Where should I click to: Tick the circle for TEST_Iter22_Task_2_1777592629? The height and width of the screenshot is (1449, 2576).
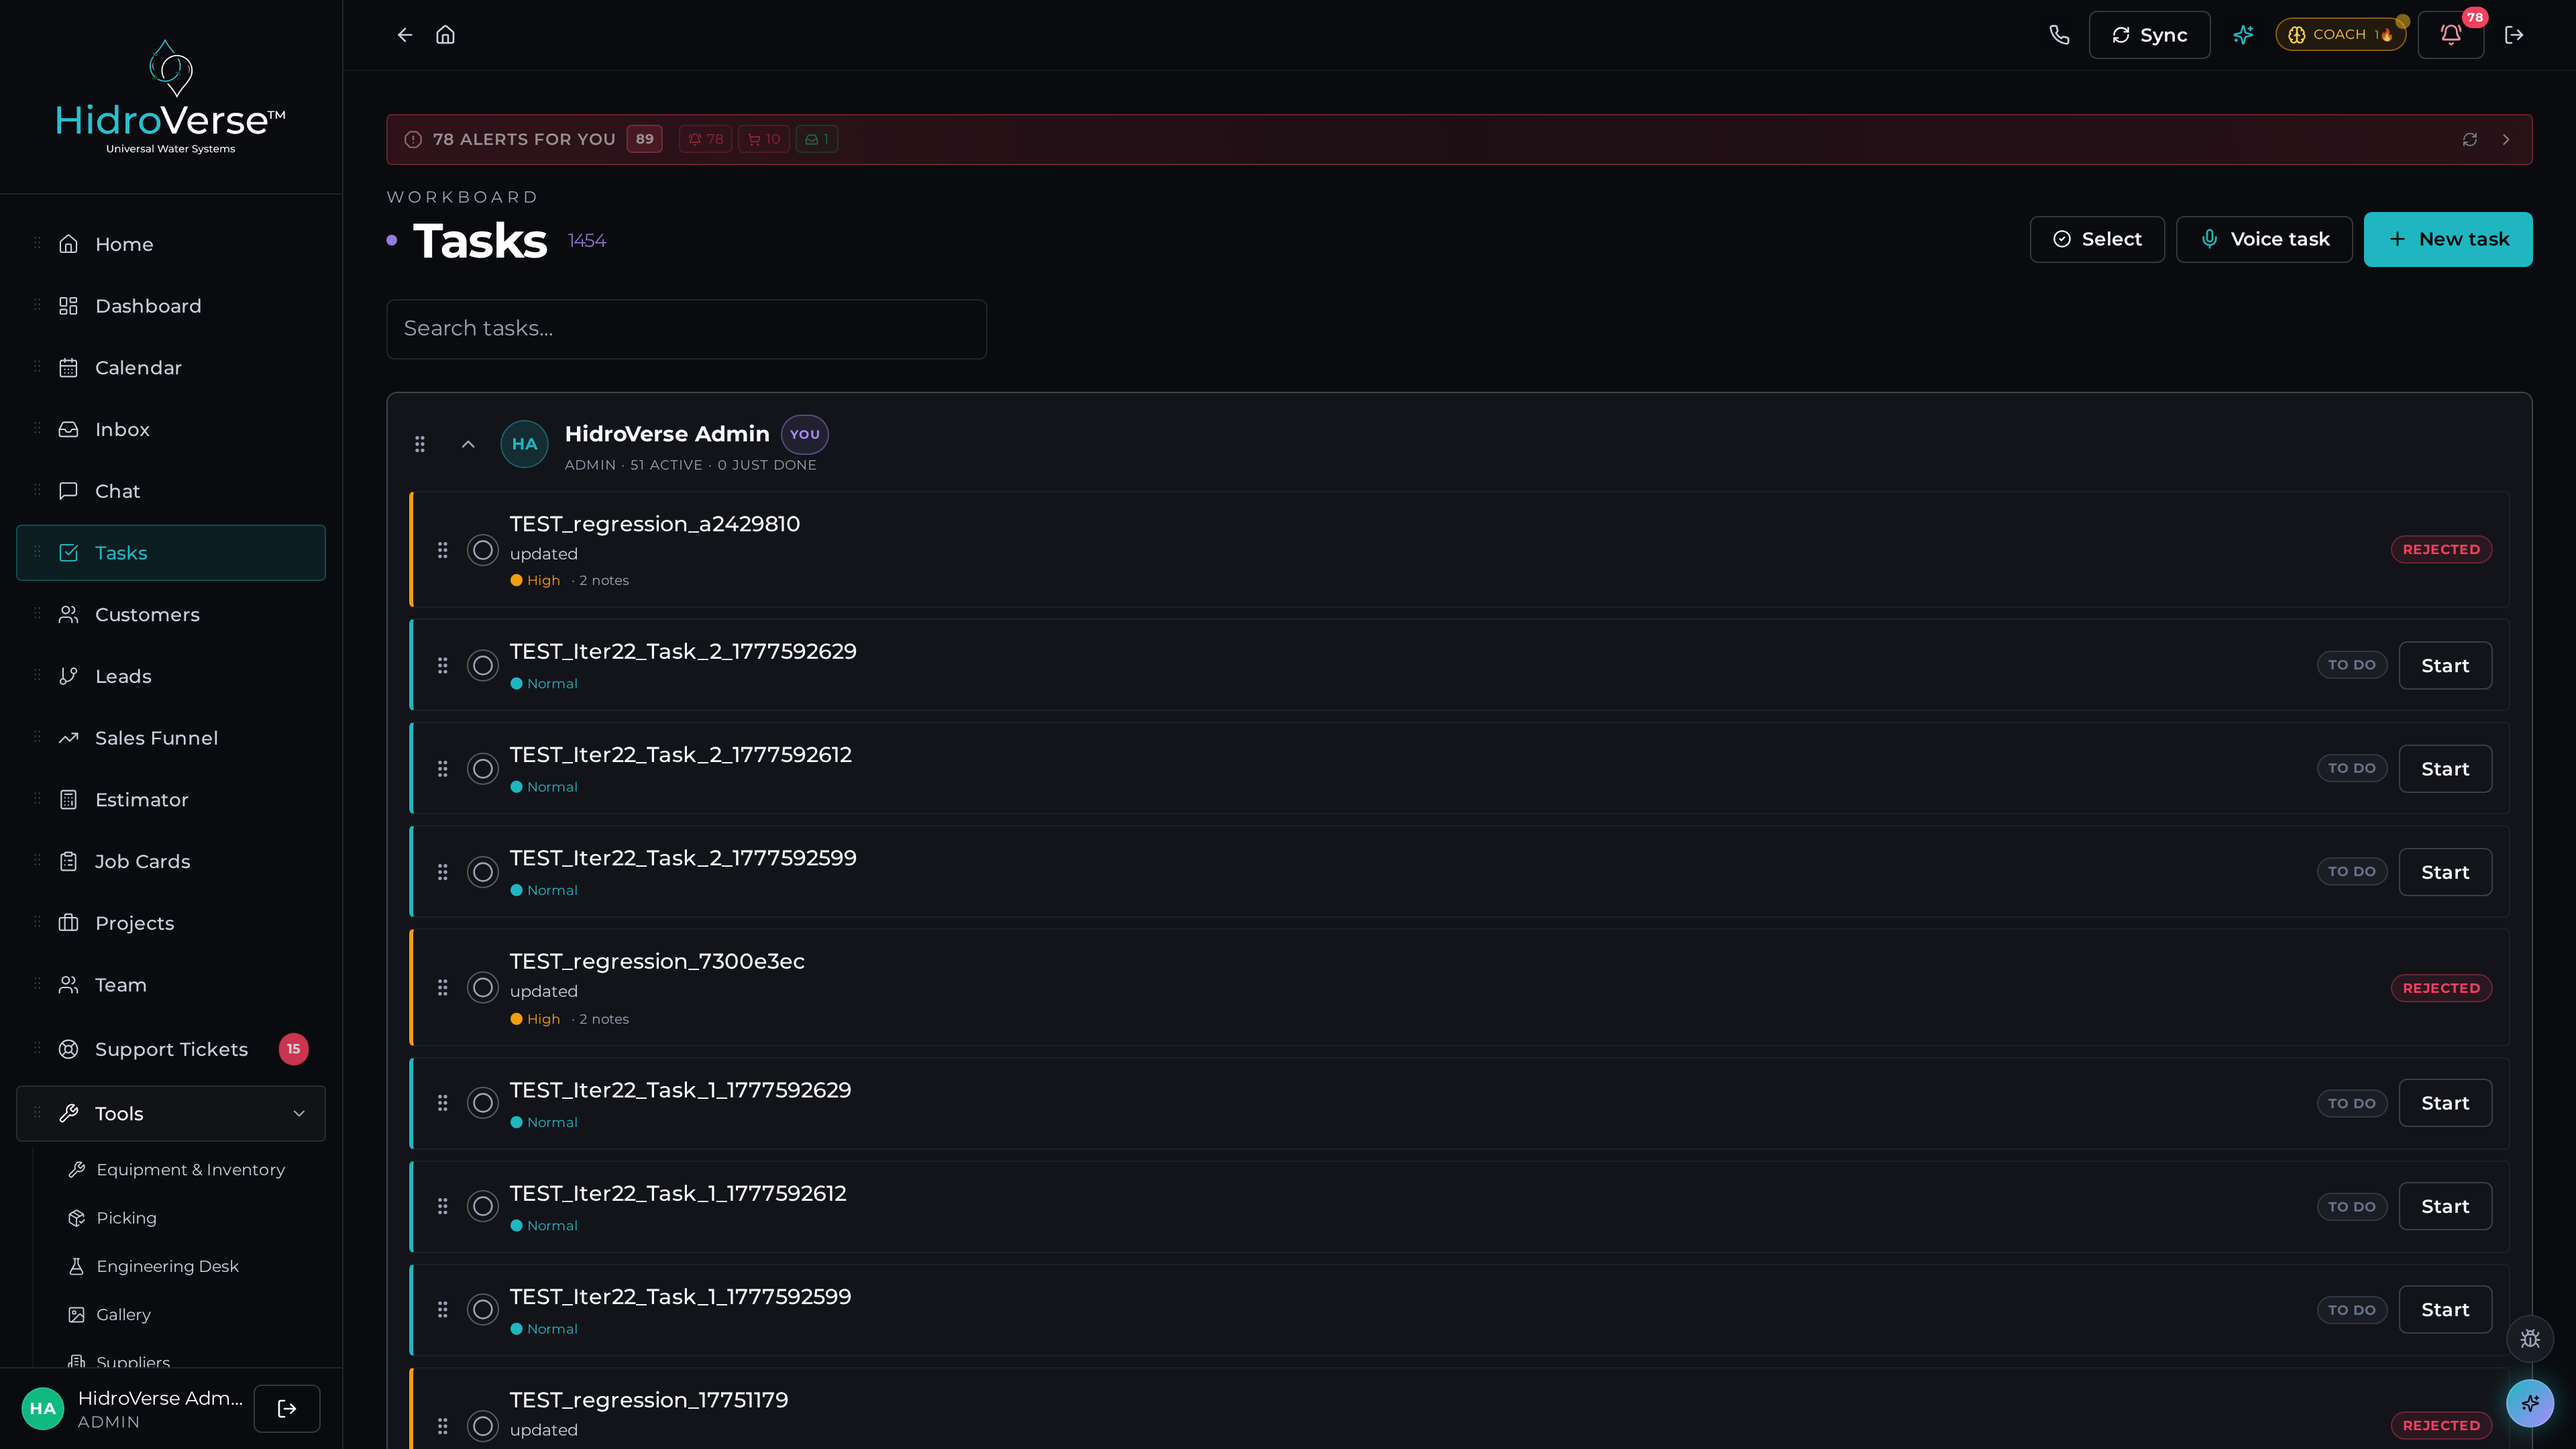click(x=483, y=666)
